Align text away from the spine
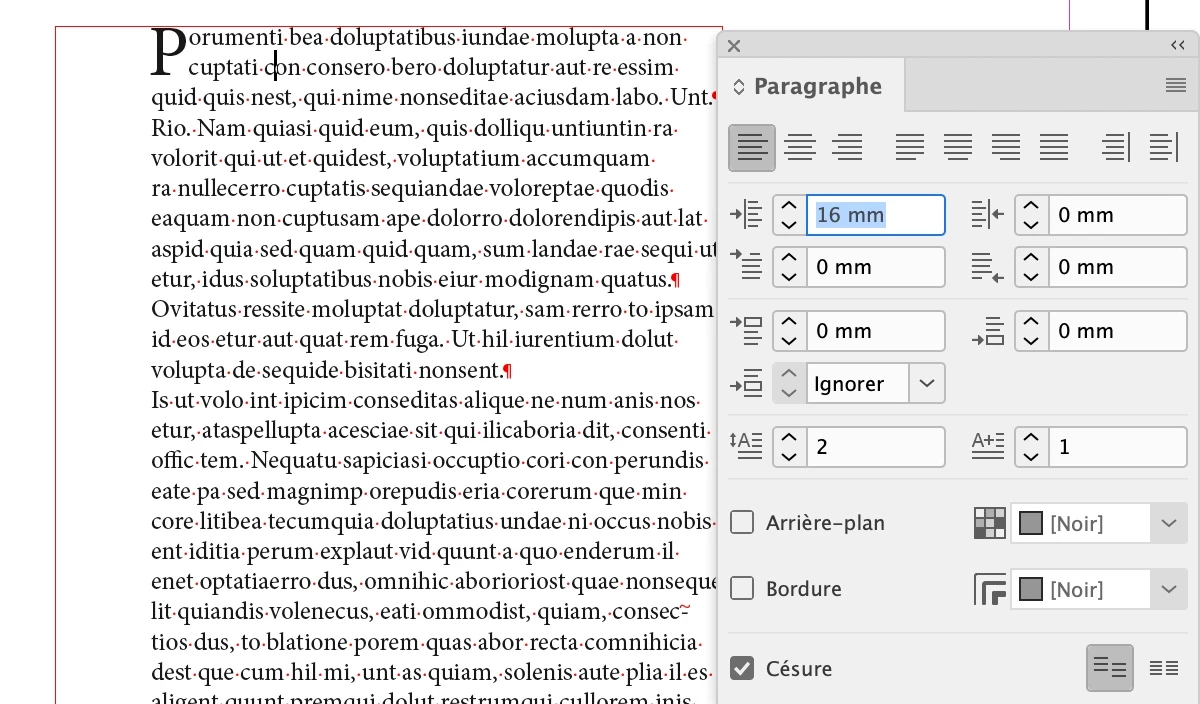 (1163, 148)
